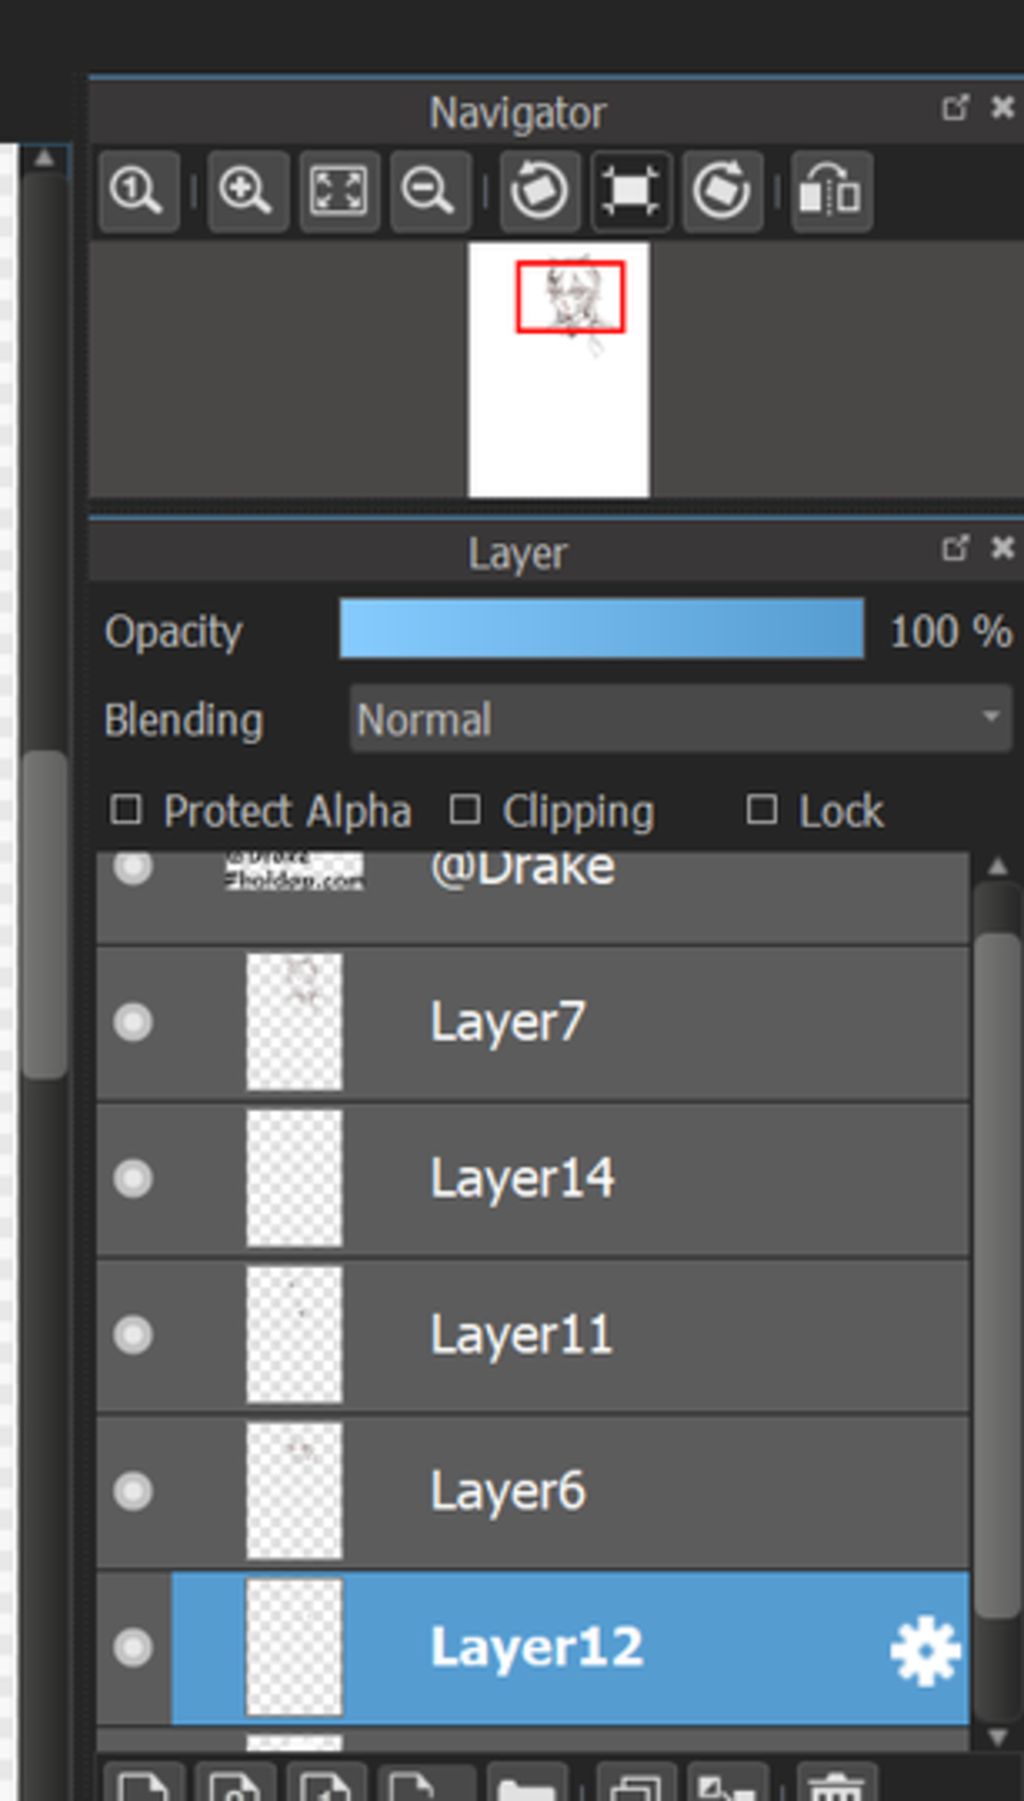Rotate canvas view counter-clockwise

click(539, 190)
